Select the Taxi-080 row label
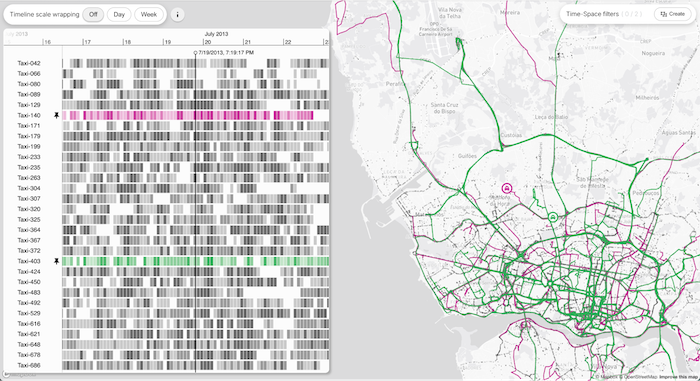This screenshot has width=700, height=381. click(x=29, y=84)
